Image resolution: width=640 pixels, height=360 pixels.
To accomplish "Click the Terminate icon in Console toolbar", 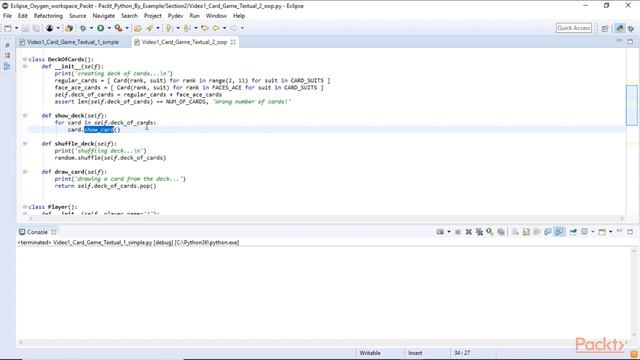I will pos(458,232).
